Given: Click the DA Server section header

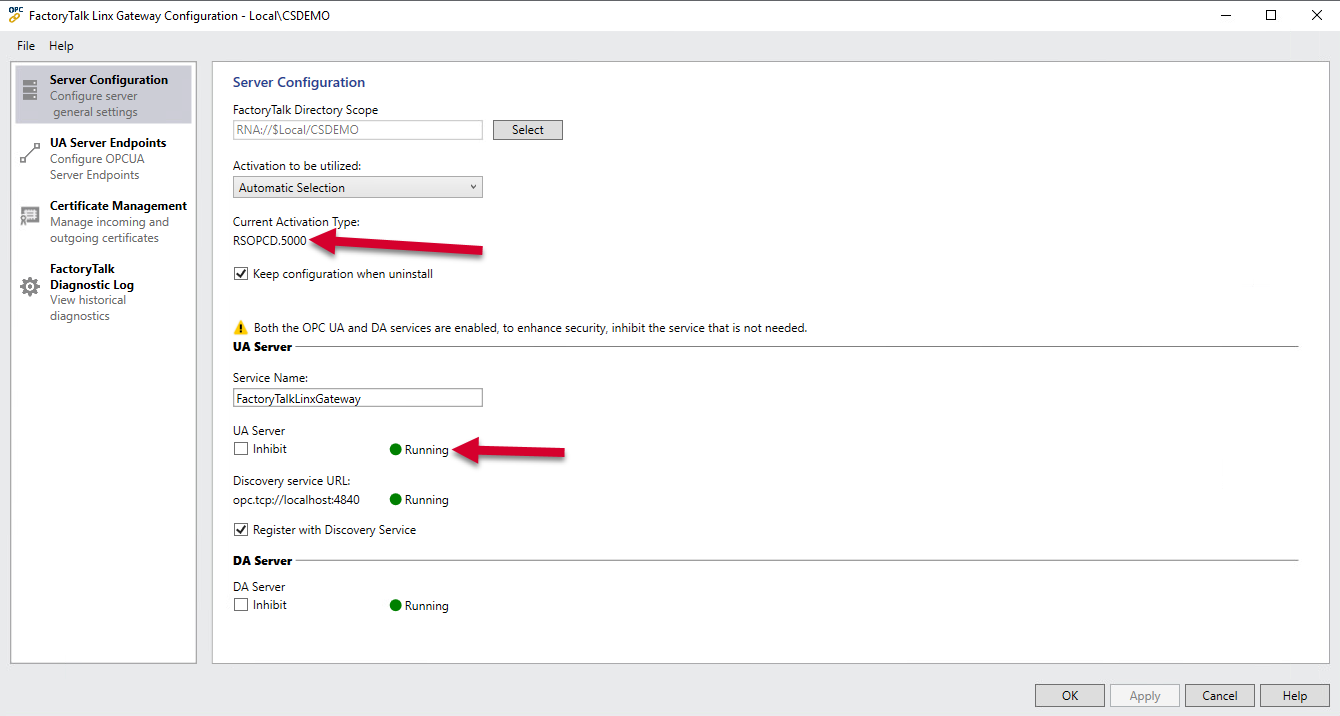Looking at the screenshot, I should (263, 561).
